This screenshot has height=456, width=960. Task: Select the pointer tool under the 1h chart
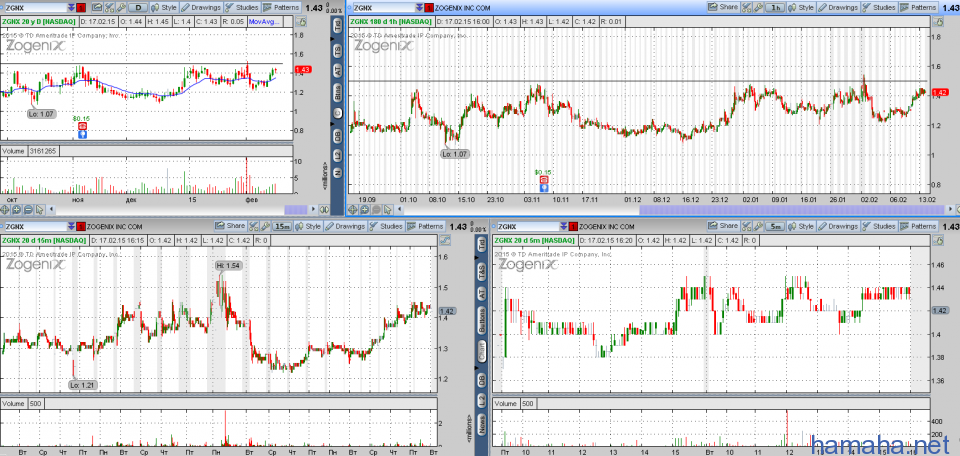[388, 210]
